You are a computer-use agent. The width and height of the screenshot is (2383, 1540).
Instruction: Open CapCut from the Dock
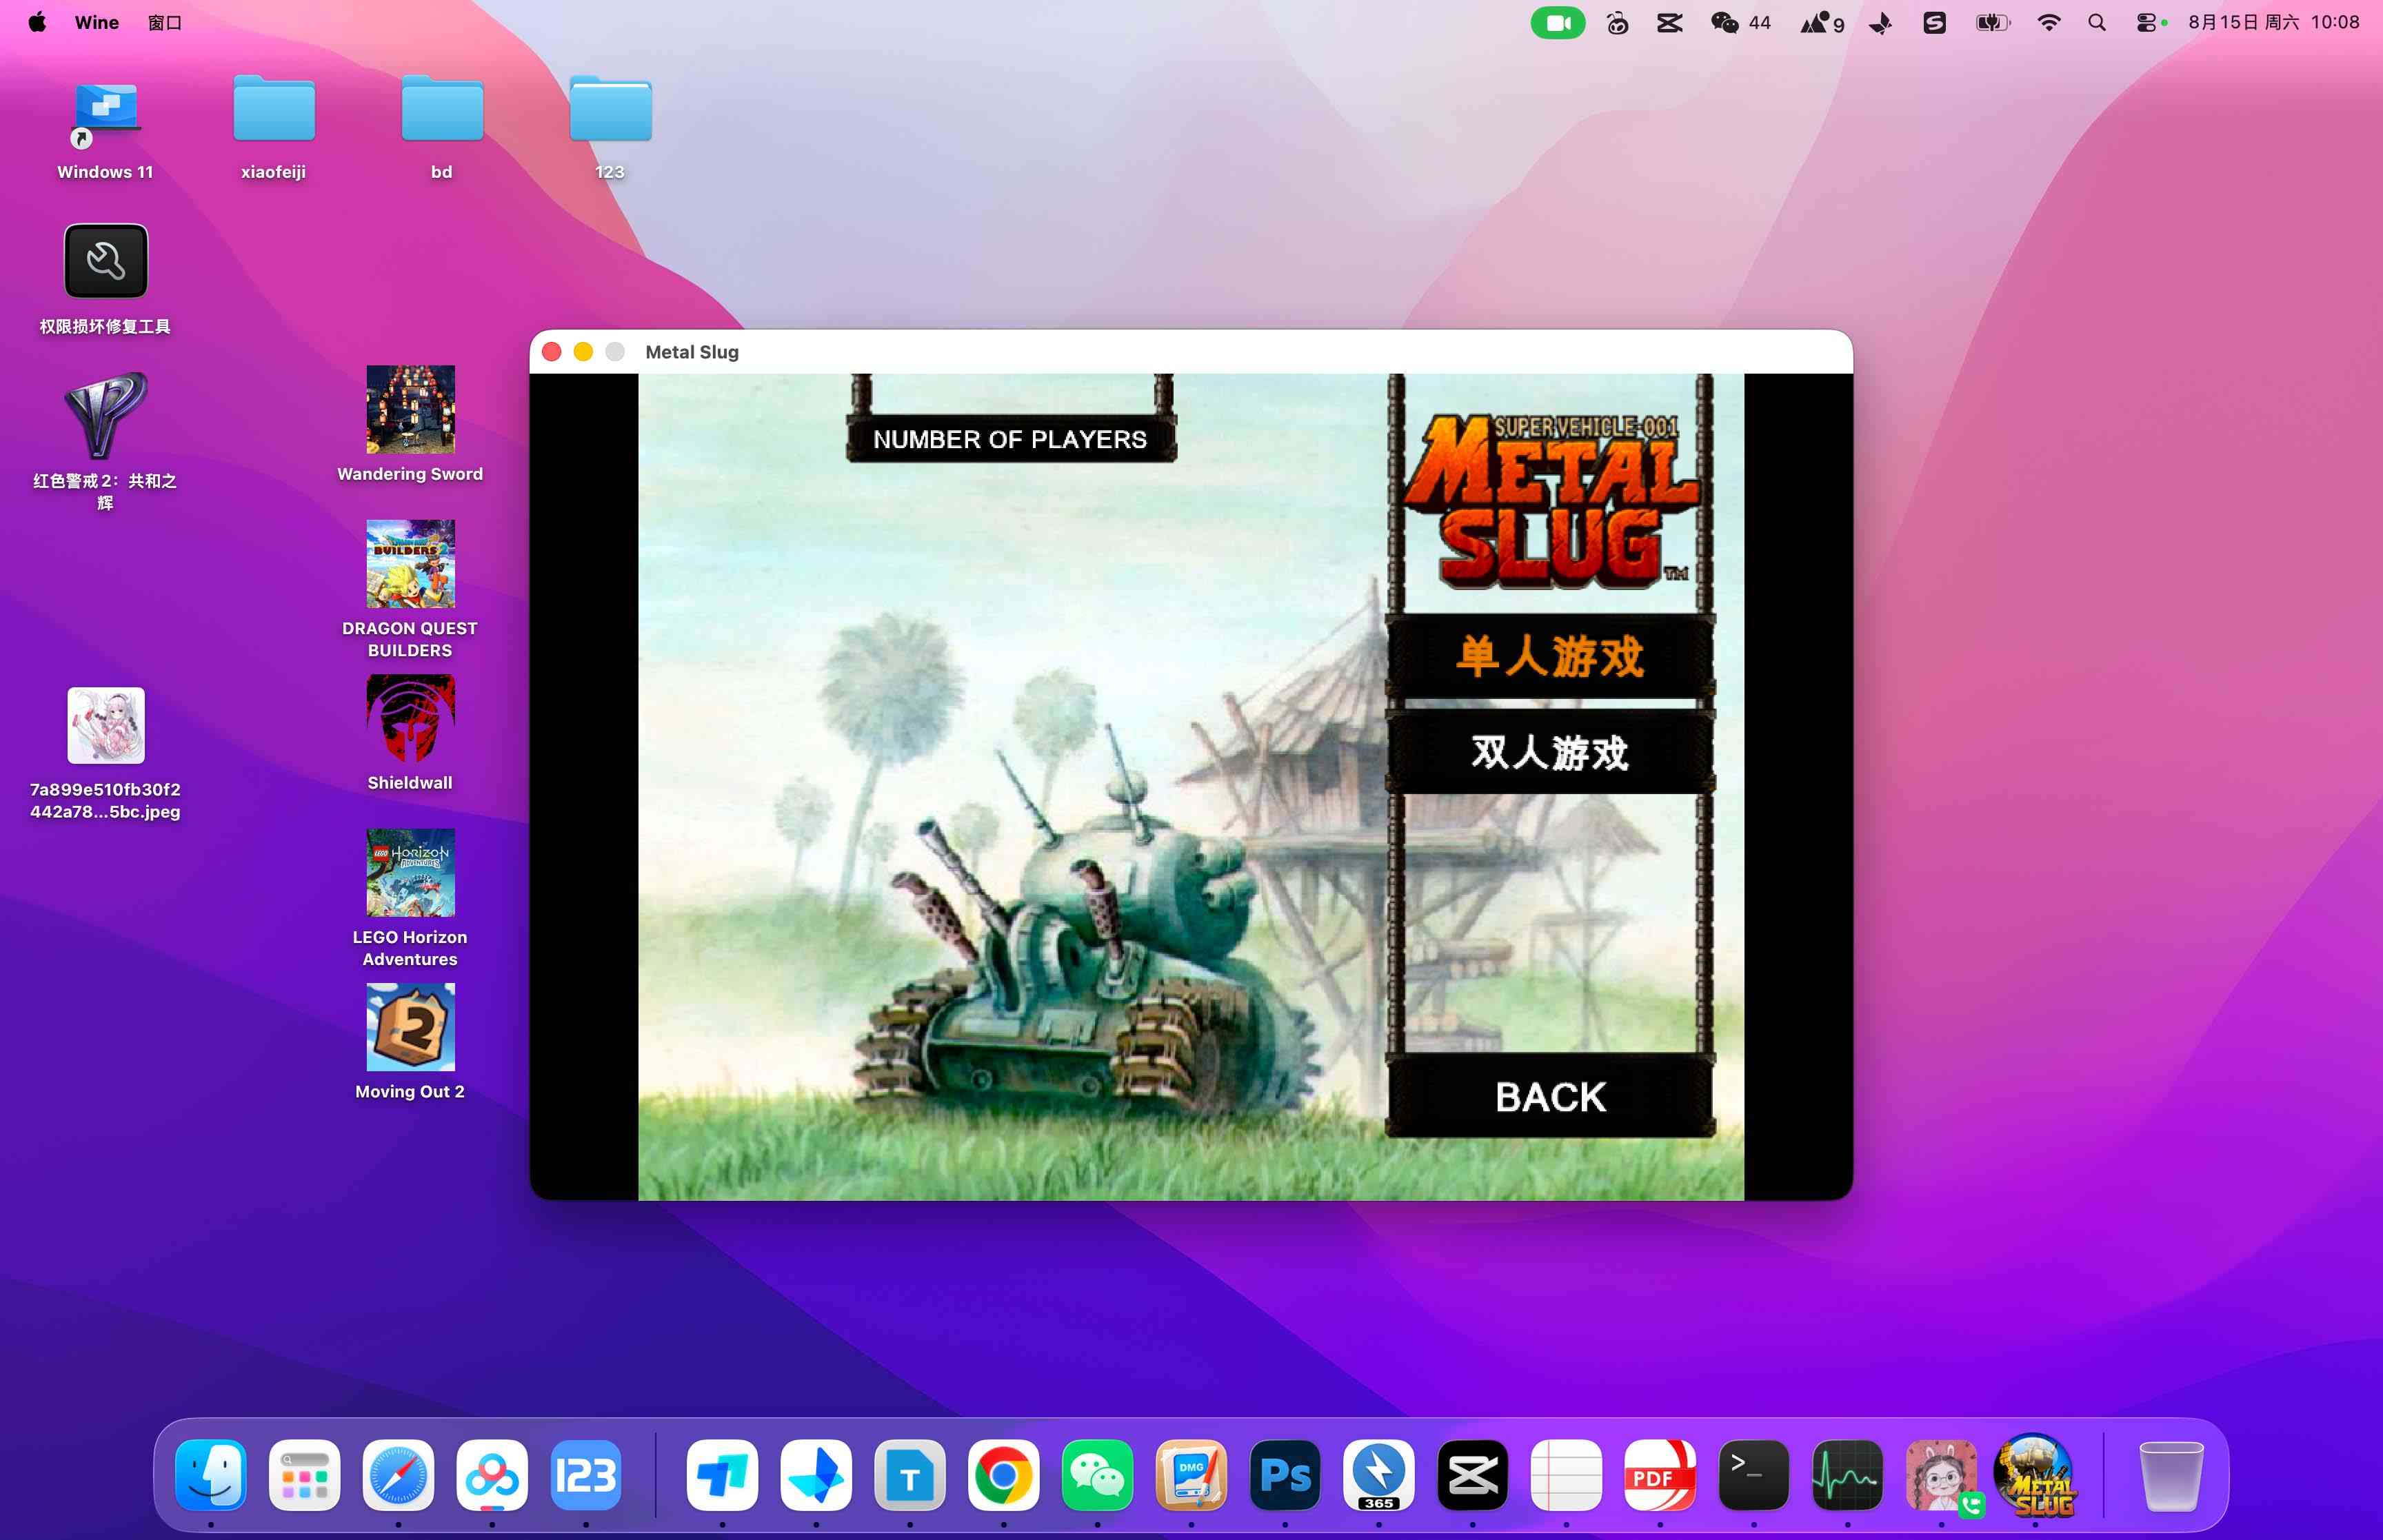(1472, 1475)
